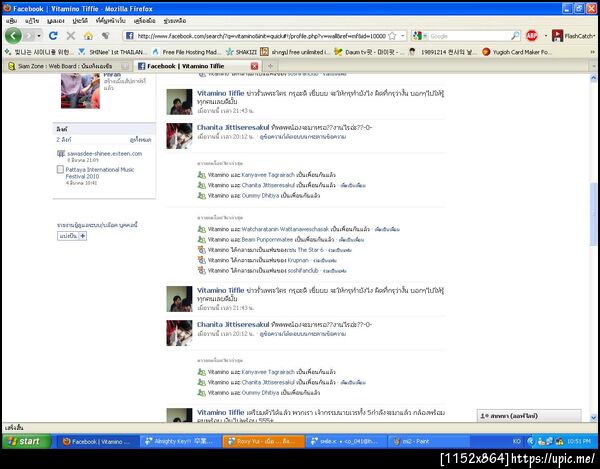Image resolution: width=600 pixels, height=469 pixels.
Task: Open the SHINee 1st THAILAN... bookmark
Action: click(112, 52)
